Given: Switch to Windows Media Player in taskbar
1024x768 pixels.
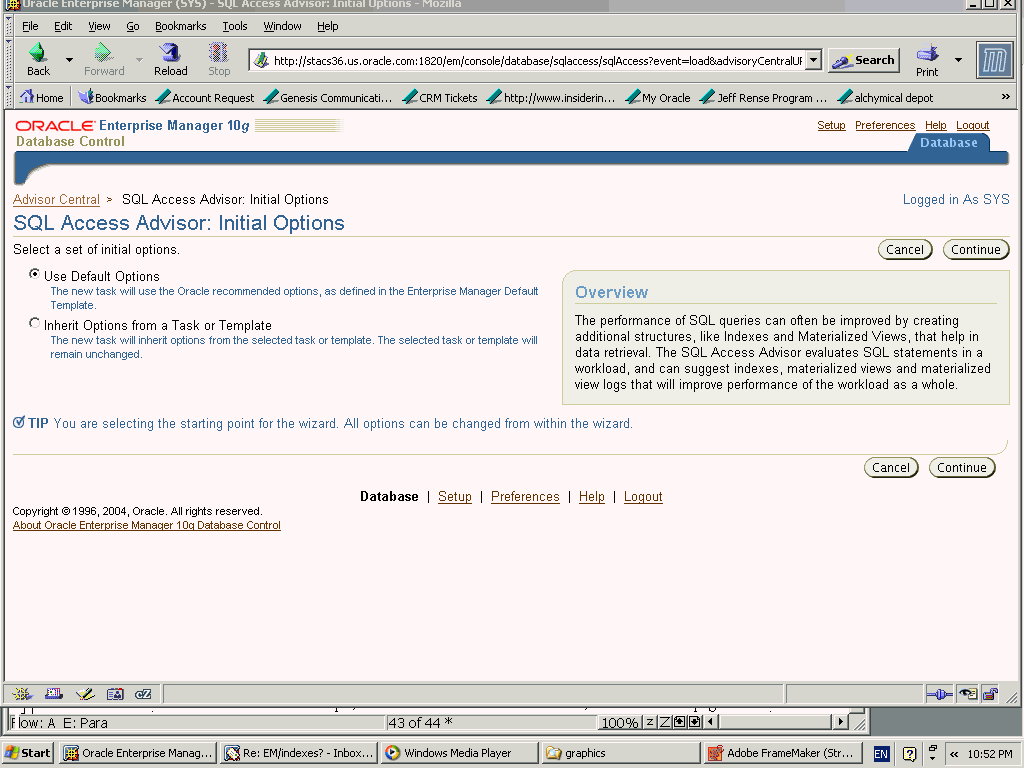Looking at the screenshot, I should pyautogui.click(x=458, y=753).
